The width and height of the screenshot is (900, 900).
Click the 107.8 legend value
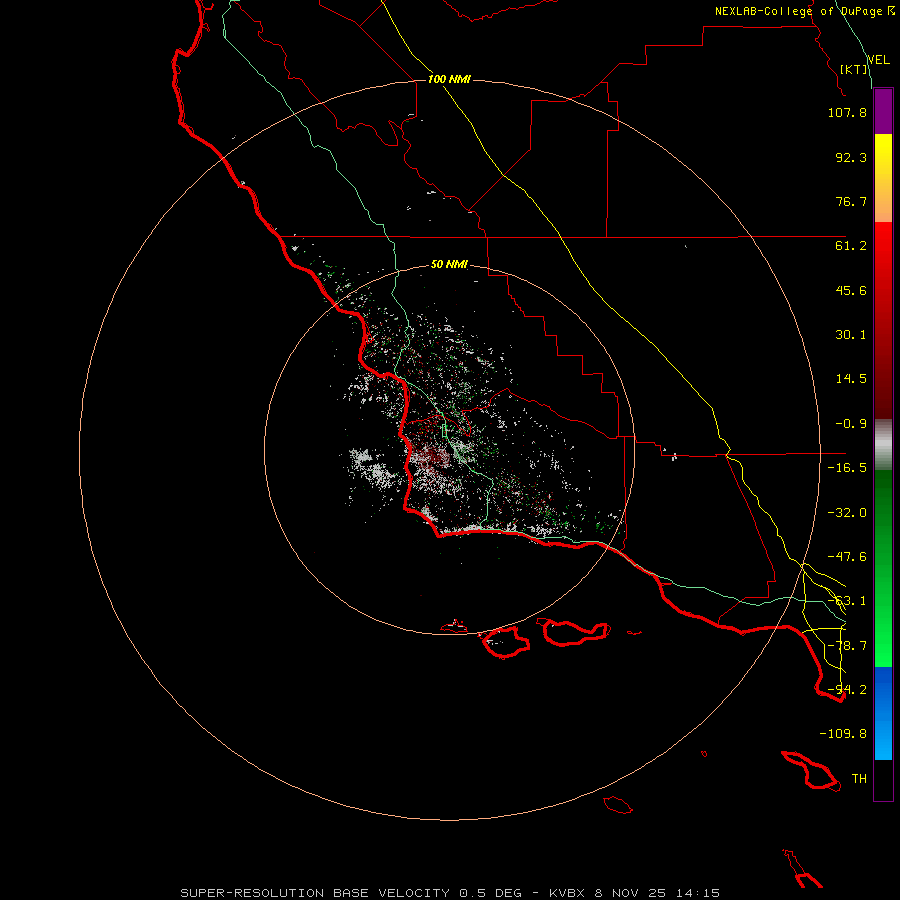tap(847, 112)
